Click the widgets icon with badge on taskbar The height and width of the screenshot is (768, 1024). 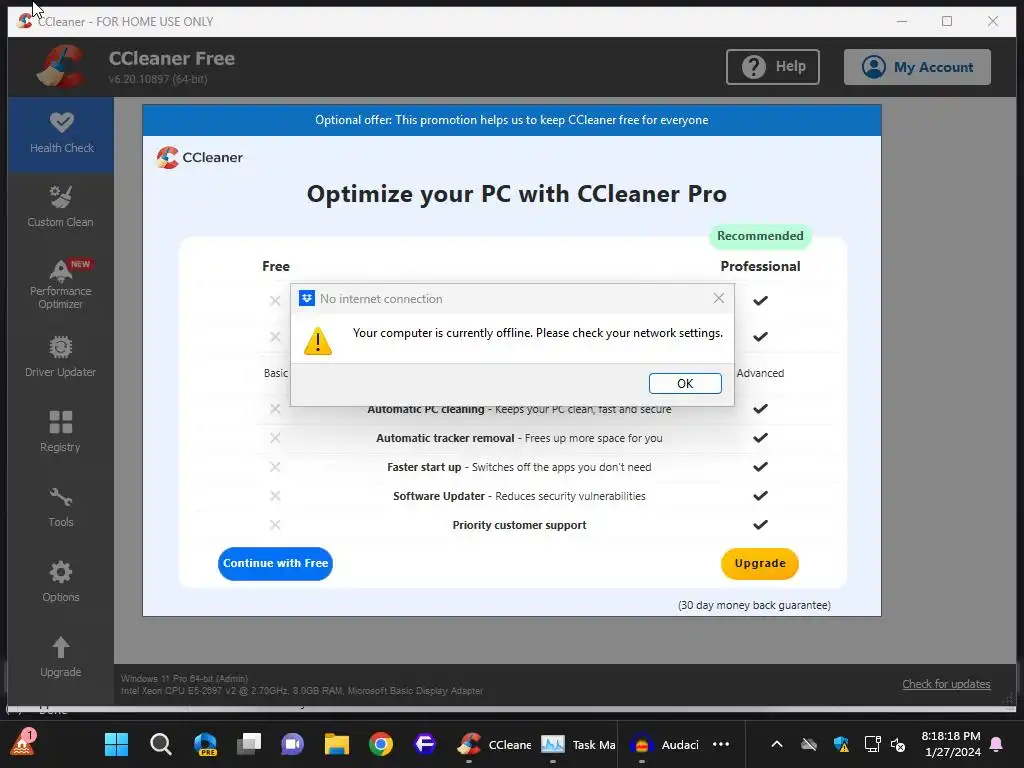24,743
